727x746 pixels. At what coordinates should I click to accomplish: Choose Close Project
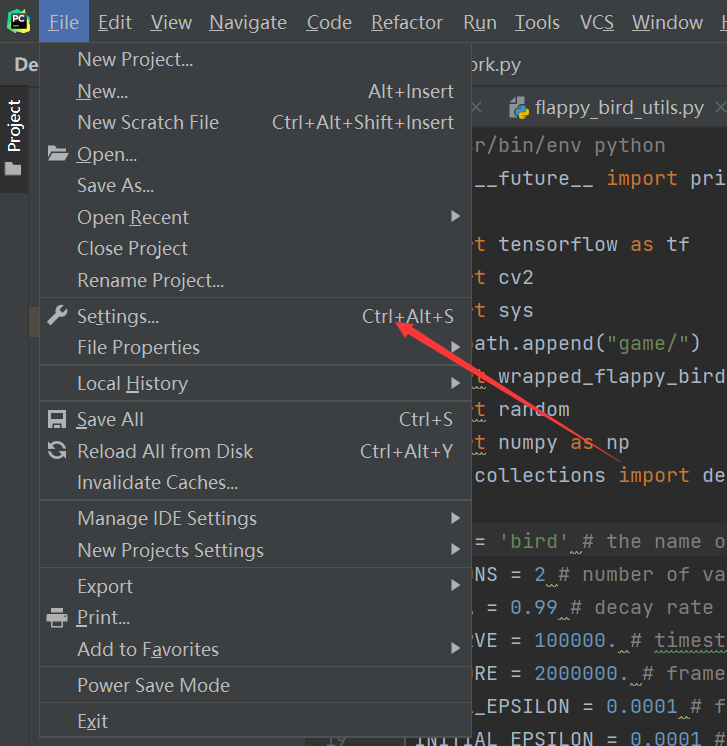255,248
